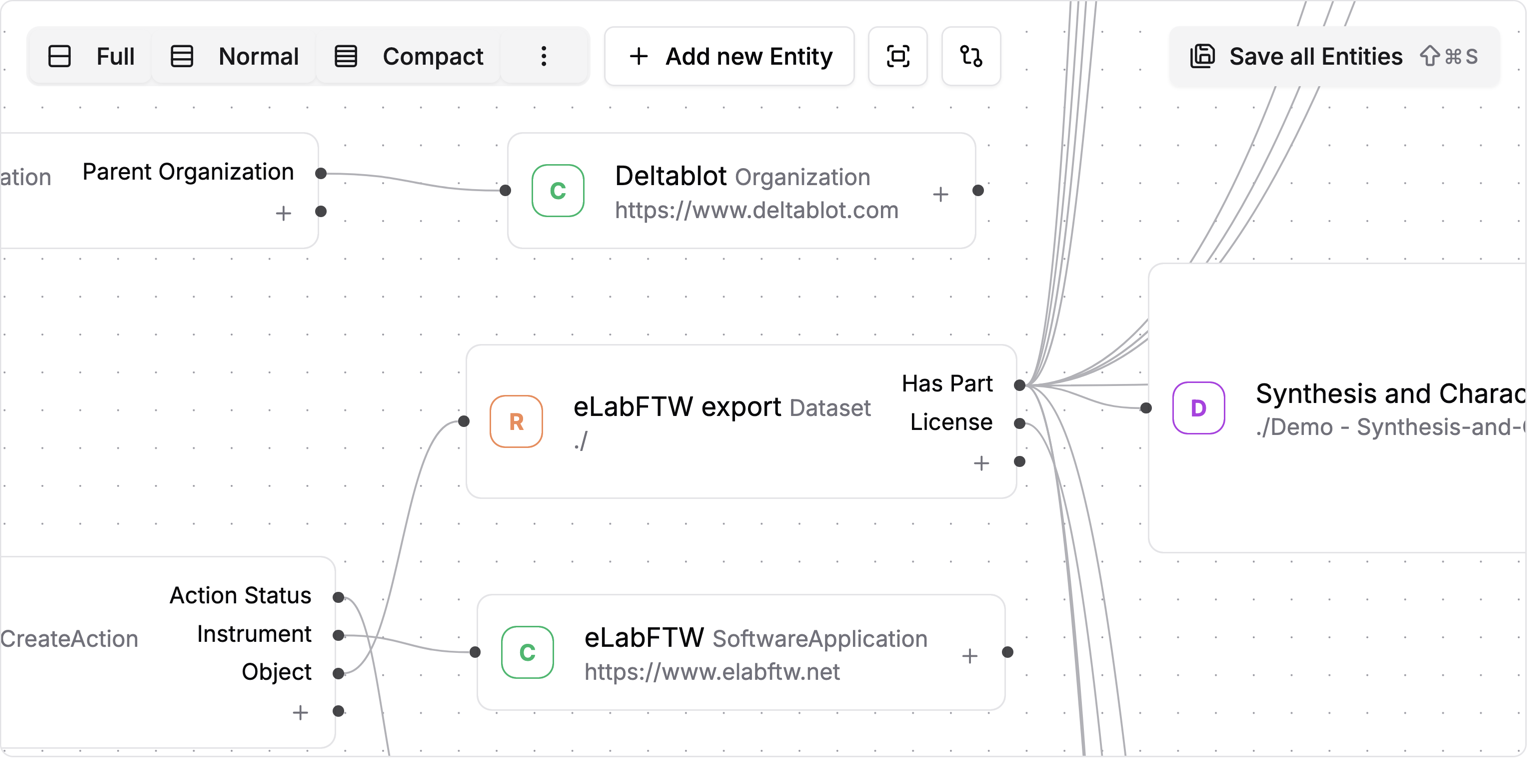
Task: Click the green C icon on the Deltablot node
Action: click(556, 191)
